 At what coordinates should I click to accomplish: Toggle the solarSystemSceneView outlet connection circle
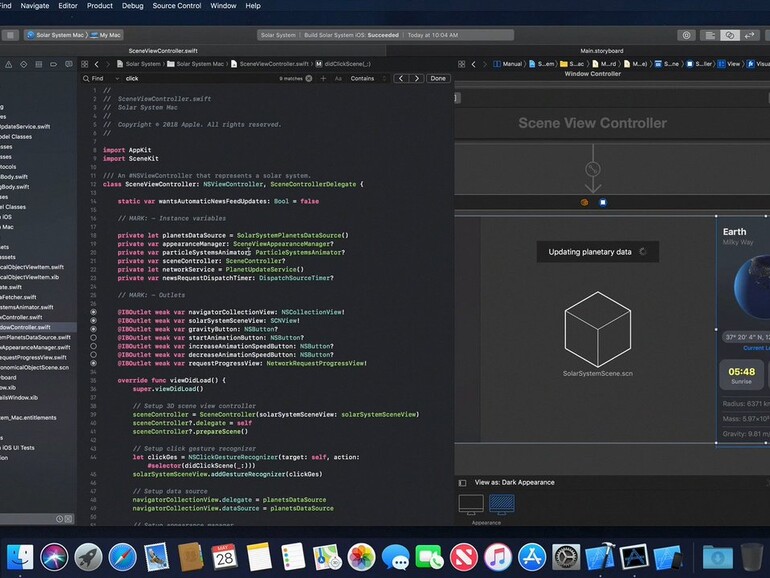coord(93,321)
